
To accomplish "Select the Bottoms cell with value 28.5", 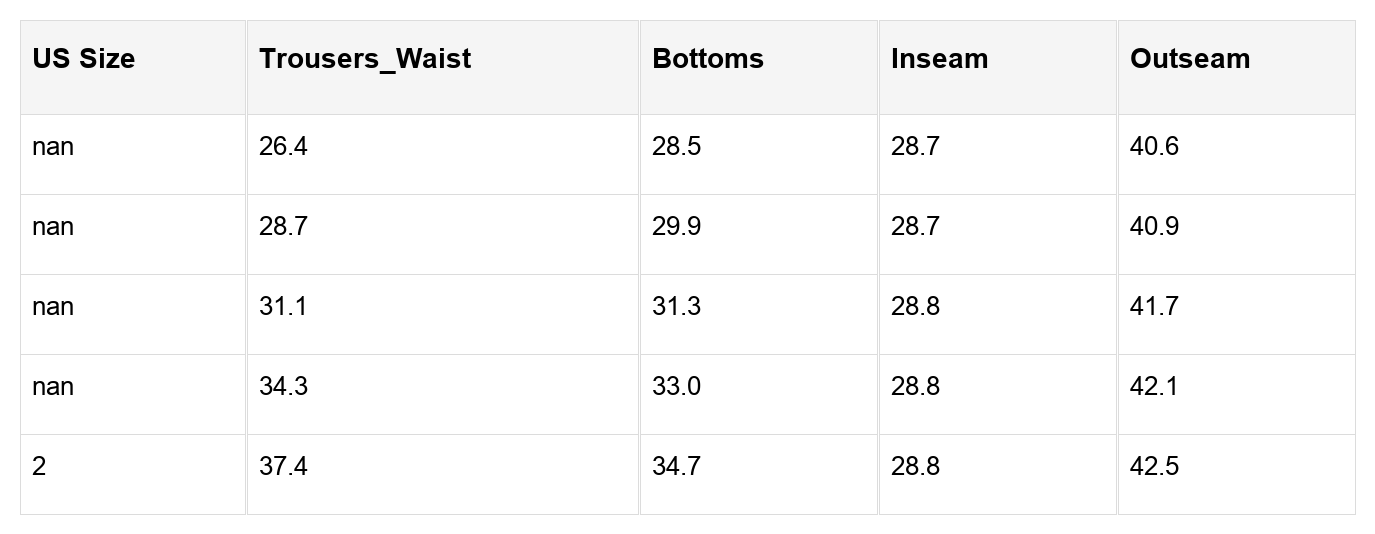I will (677, 147).
